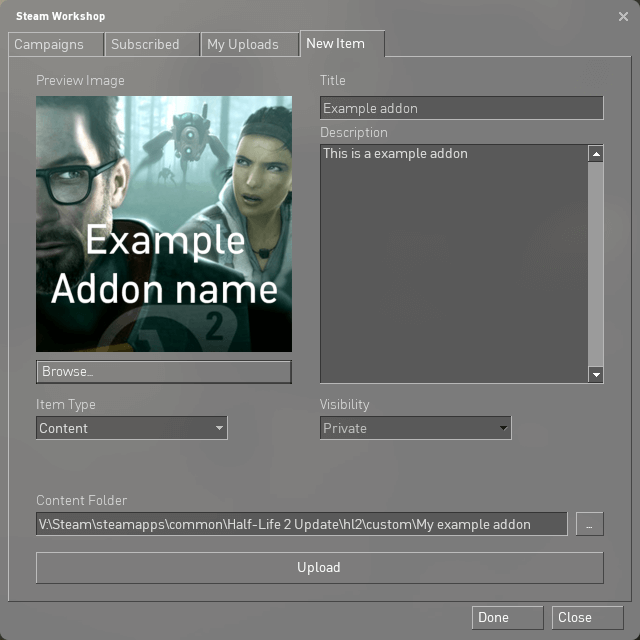Open the Subscribed tab

pyautogui.click(x=152, y=44)
